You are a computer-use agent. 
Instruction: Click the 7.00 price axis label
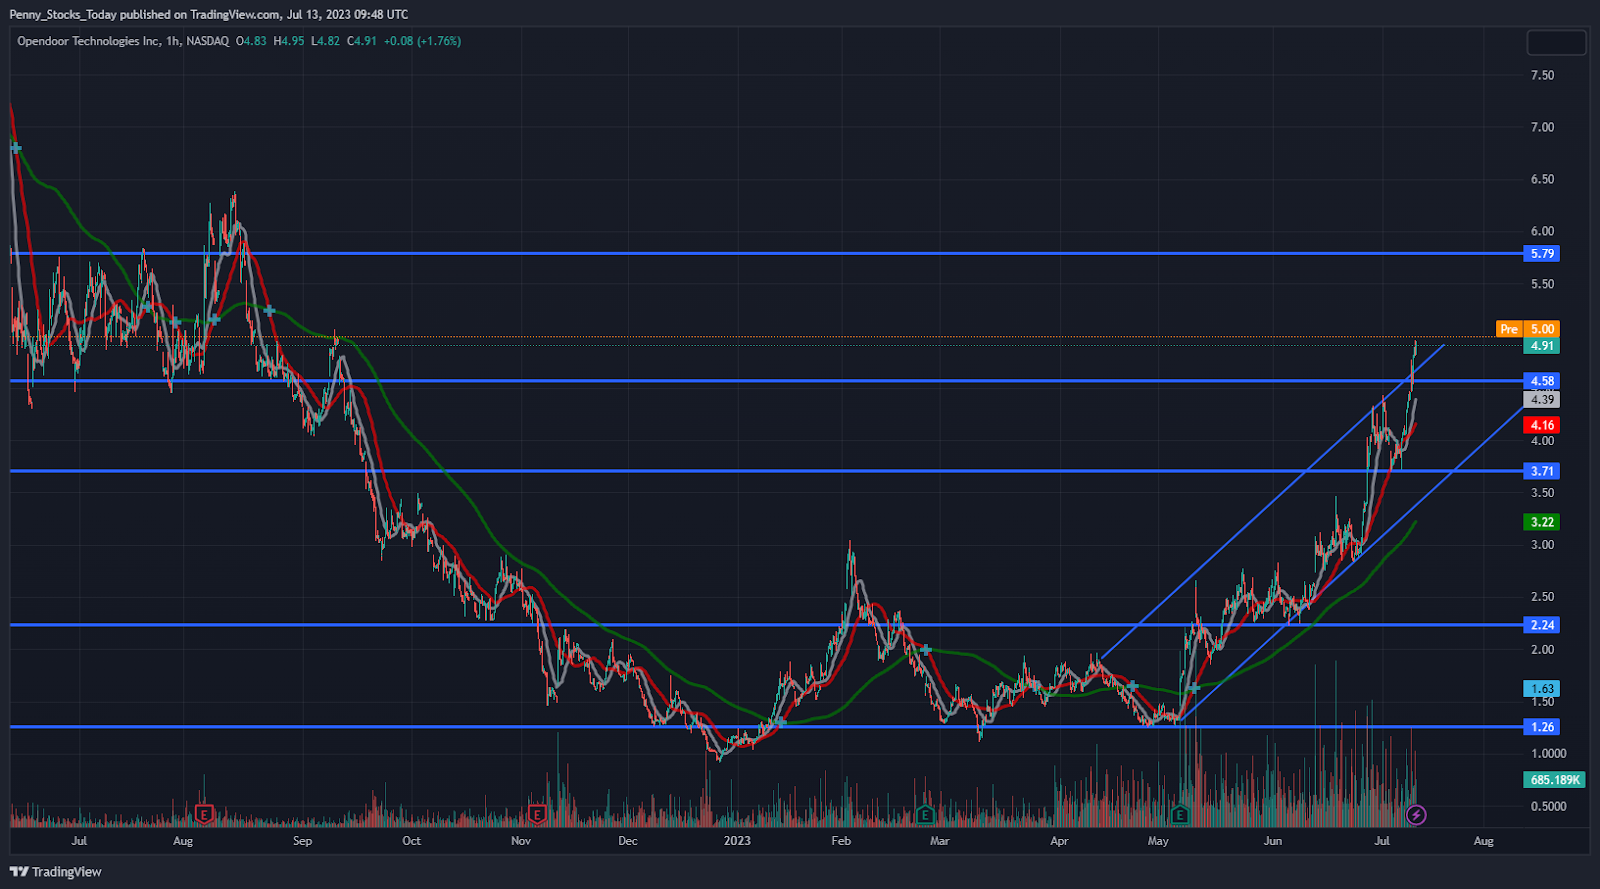(x=1542, y=127)
